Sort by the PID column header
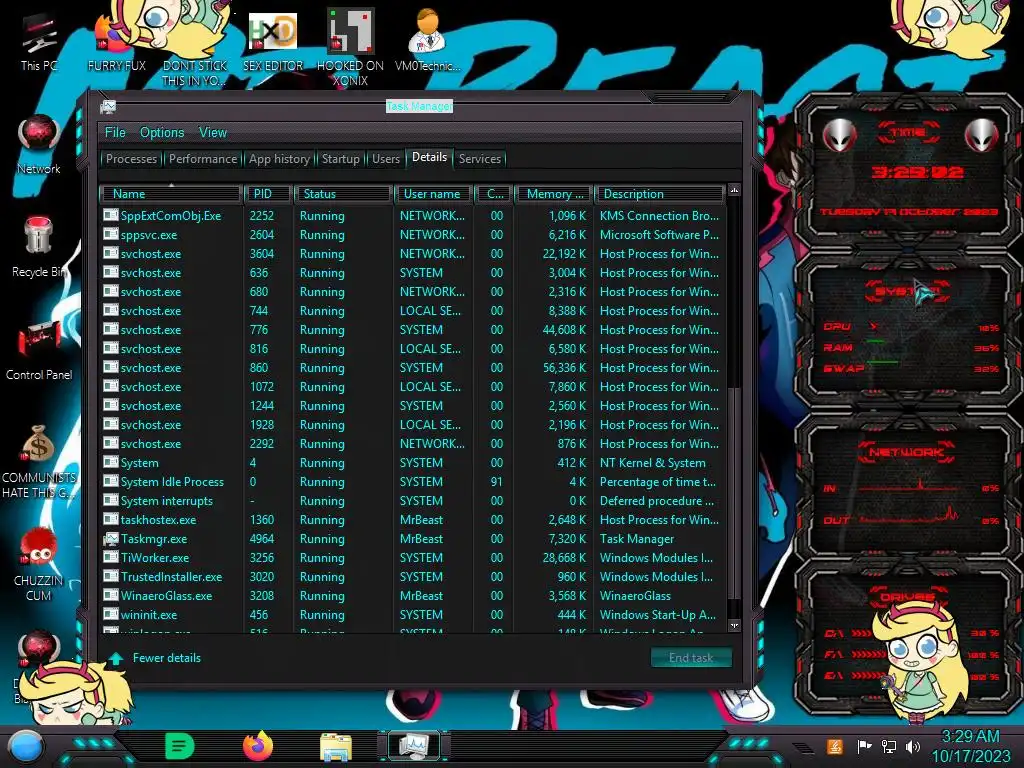This screenshot has height=768, width=1024. click(268, 194)
